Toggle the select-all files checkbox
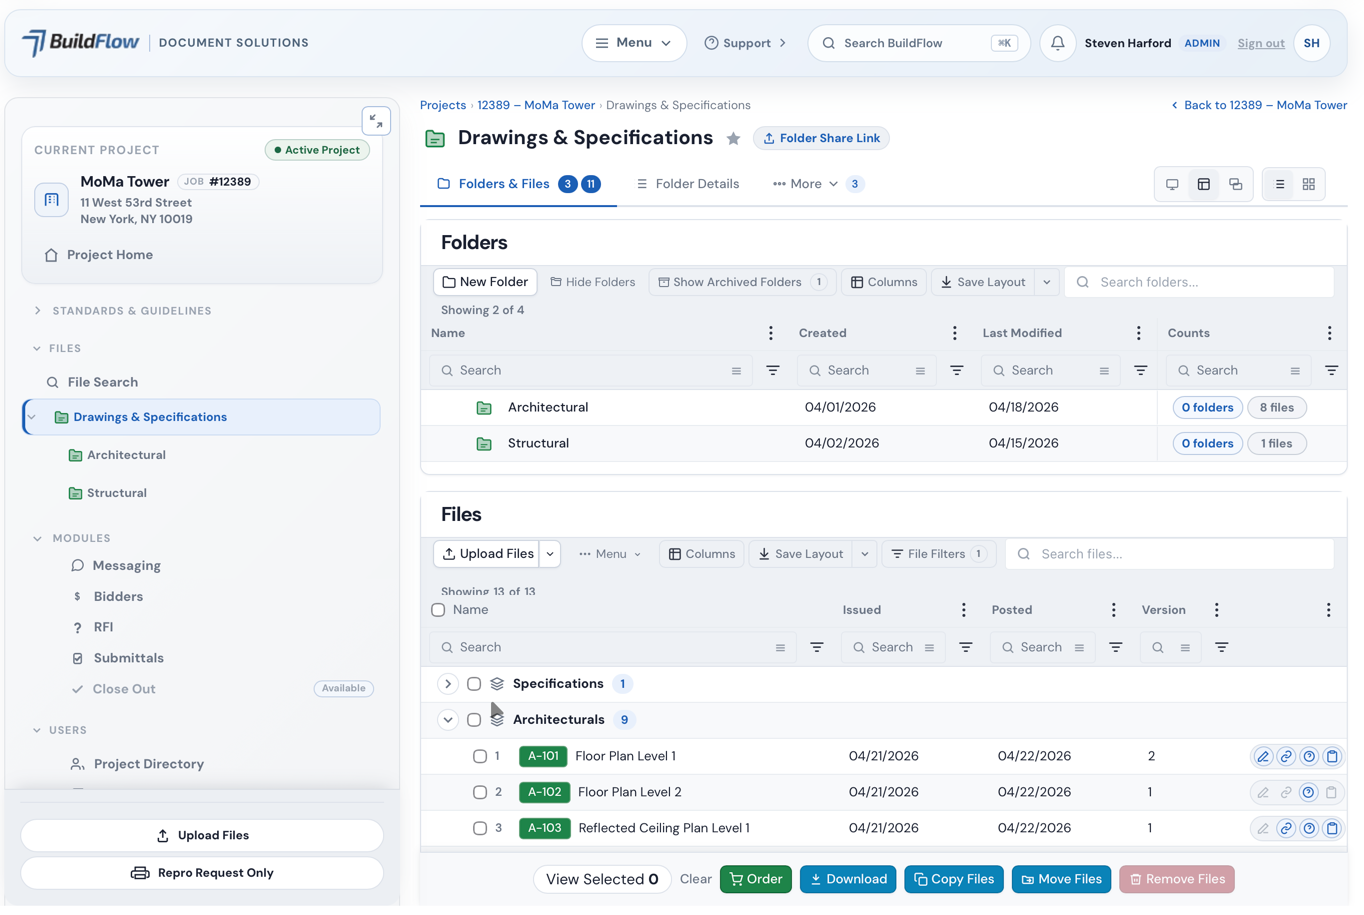This screenshot has height=915, width=1364. [438, 610]
